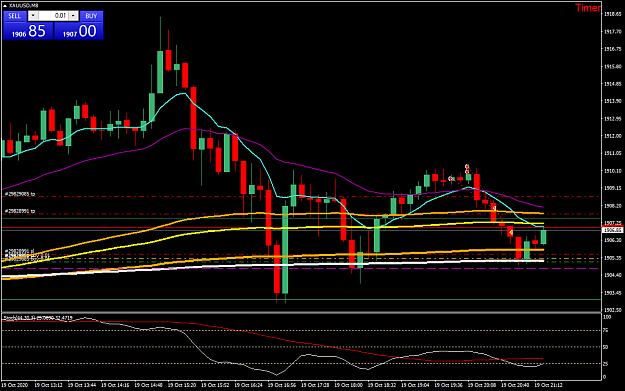Screen dimensions: 625x391
Task: Decrease volume with the left arrow
Action: click(x=33, y=16)
